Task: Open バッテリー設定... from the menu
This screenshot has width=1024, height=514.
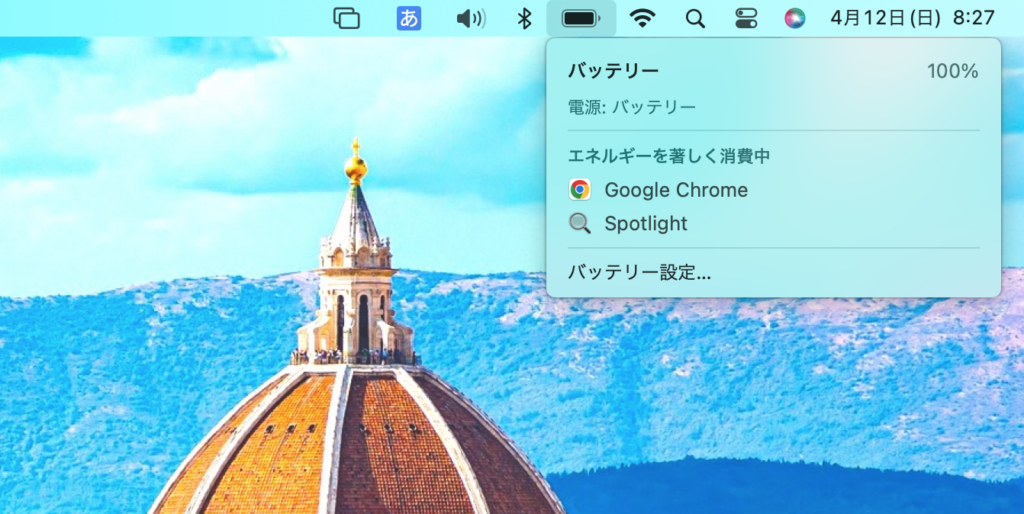Action: (640, 272)
